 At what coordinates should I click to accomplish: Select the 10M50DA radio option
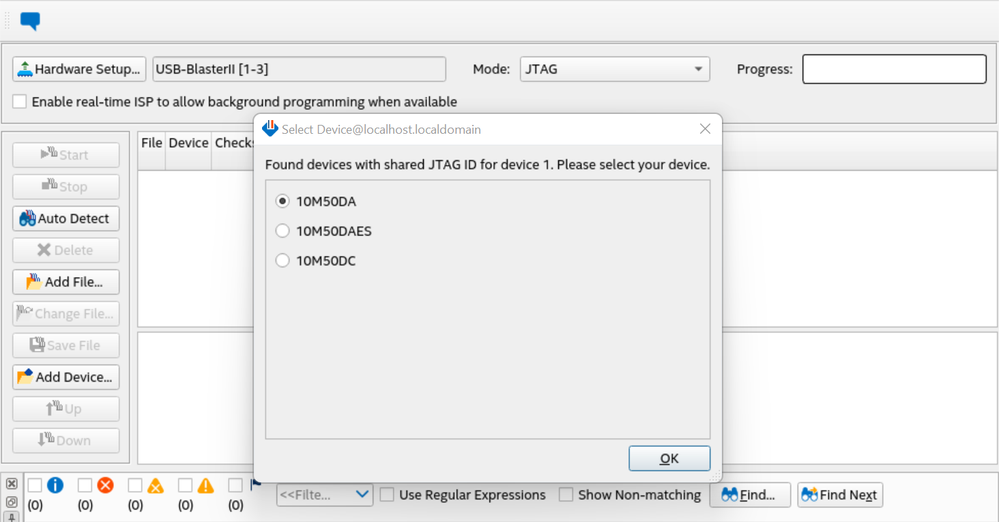tap(283, 200)
